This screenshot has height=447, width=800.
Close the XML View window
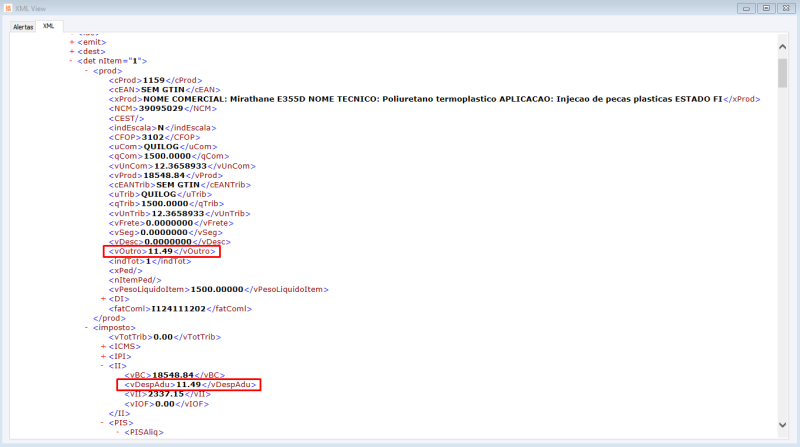786,8
